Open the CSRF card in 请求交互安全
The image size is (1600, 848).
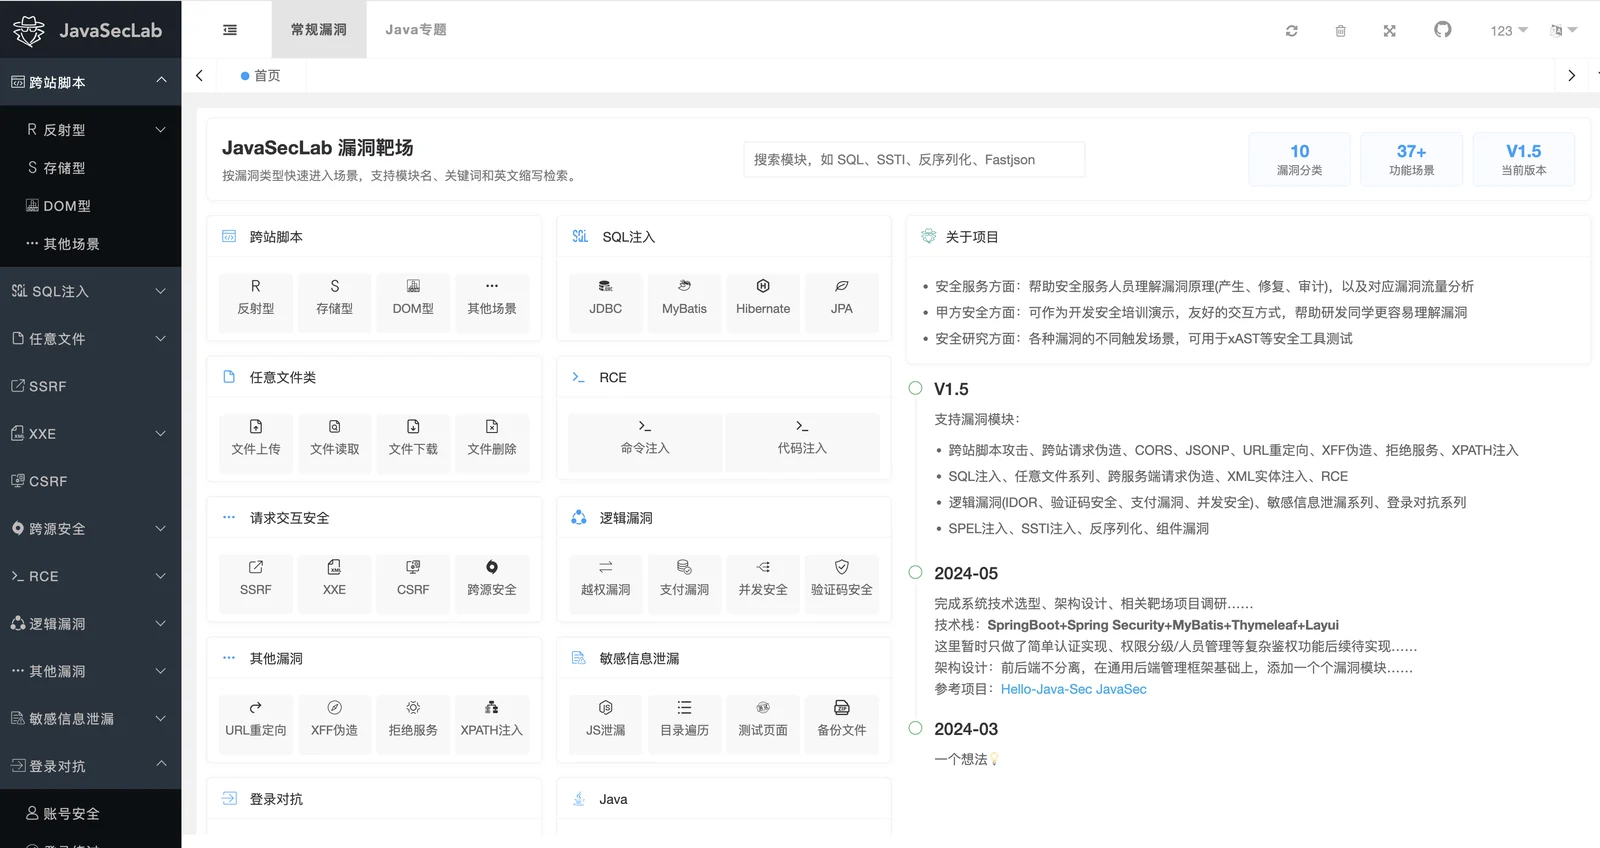(413, 583)
